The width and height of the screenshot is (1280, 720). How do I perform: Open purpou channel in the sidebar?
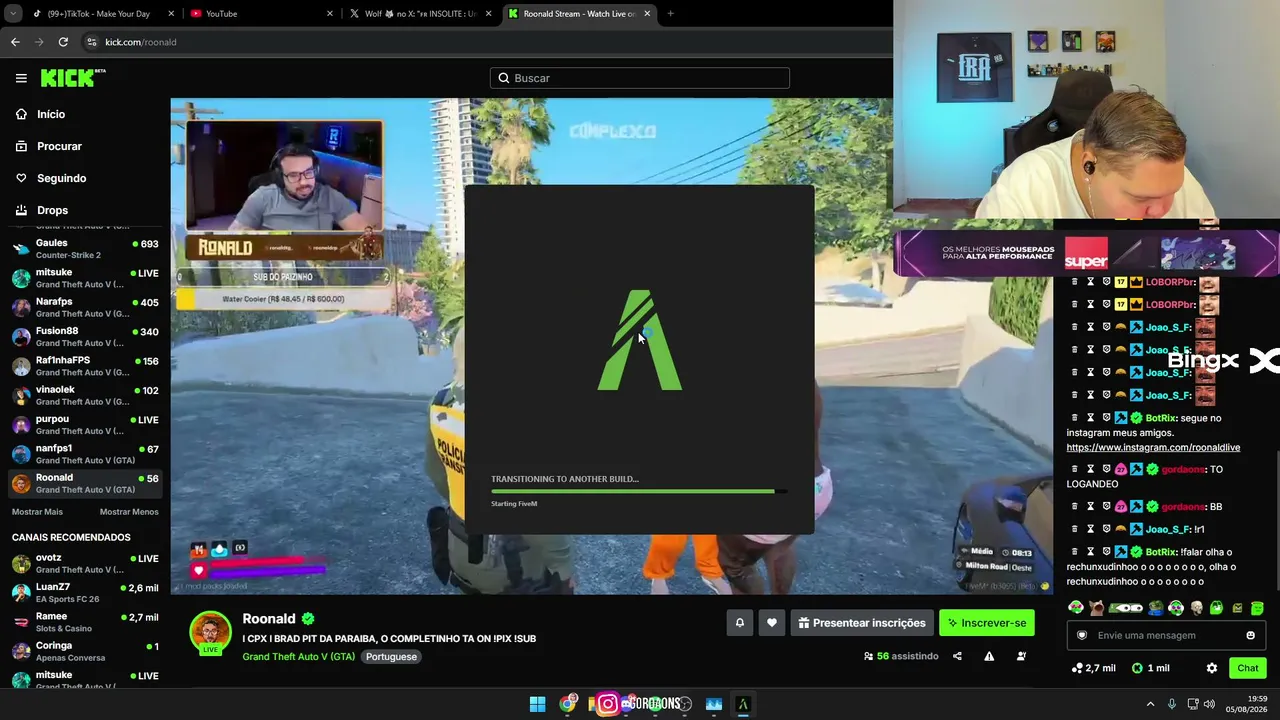(x=85, y=425)
